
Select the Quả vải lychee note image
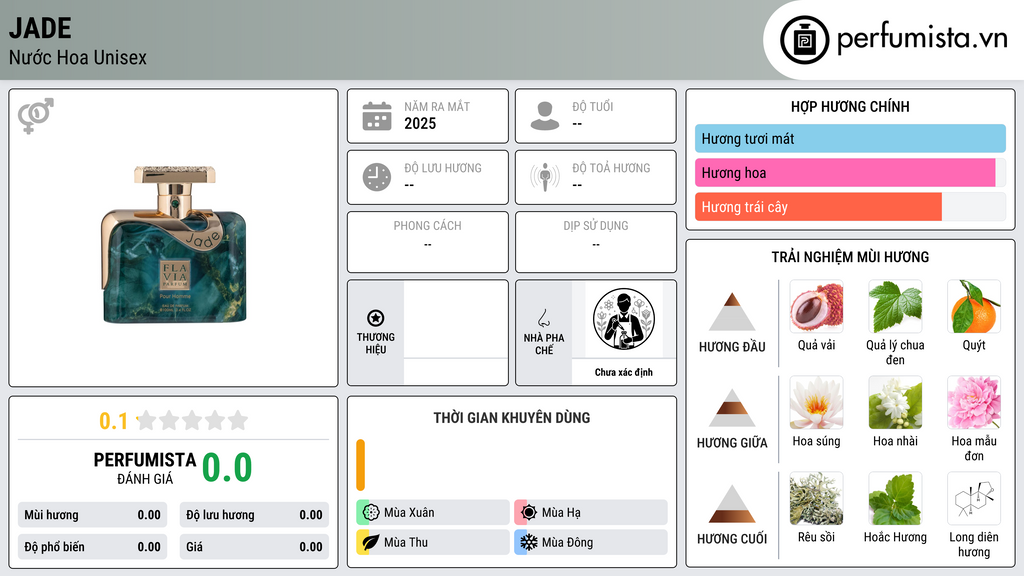tap(816, 306)
